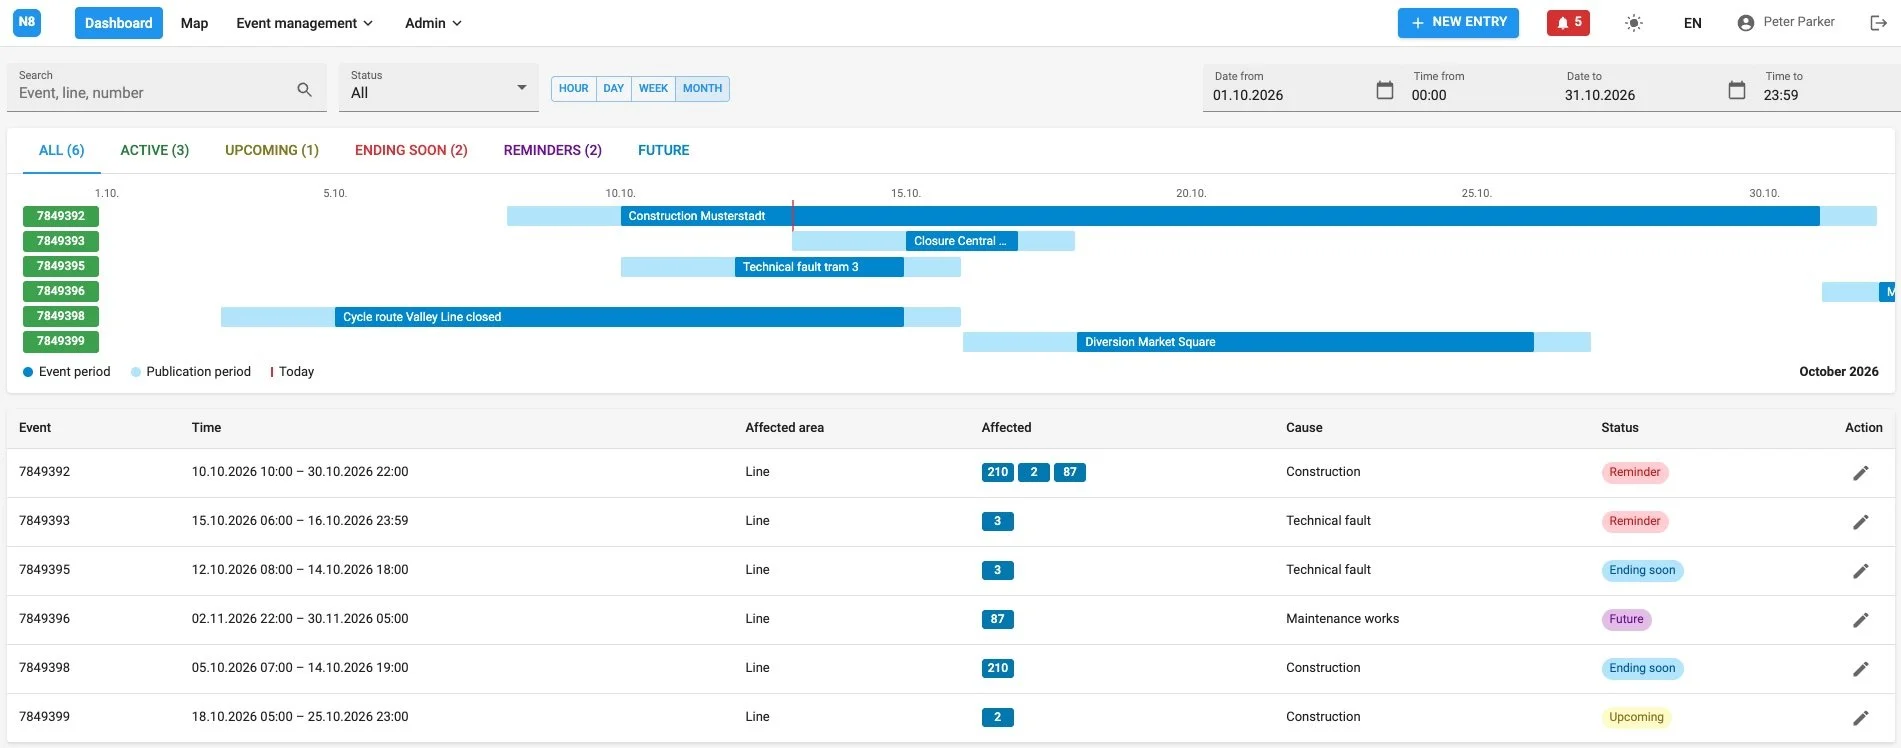Show the REMINDERS (2) tab
1901x748 pixels.
pos(553,150)
